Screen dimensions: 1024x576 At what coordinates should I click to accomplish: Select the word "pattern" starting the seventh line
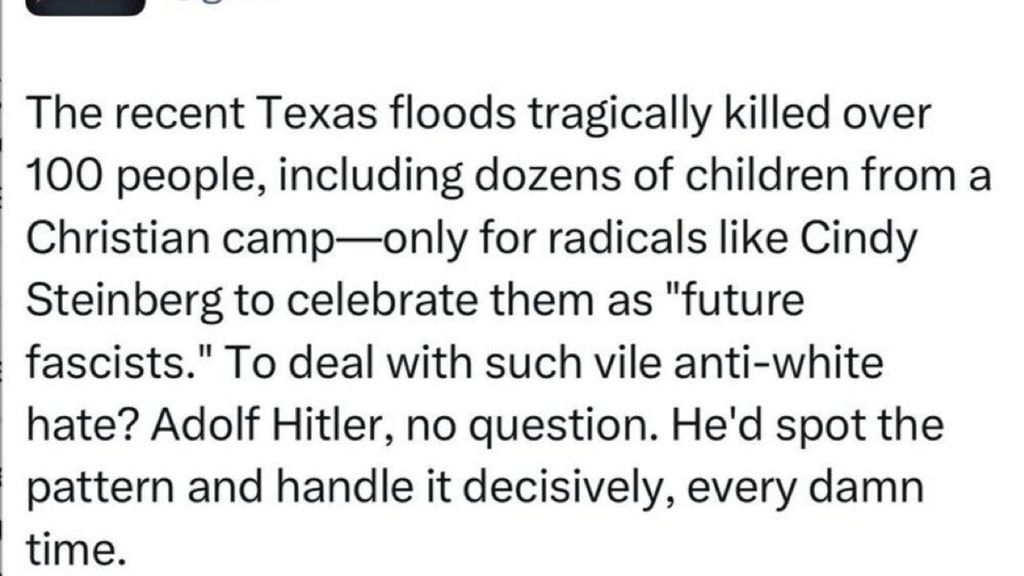pos(101,488)
